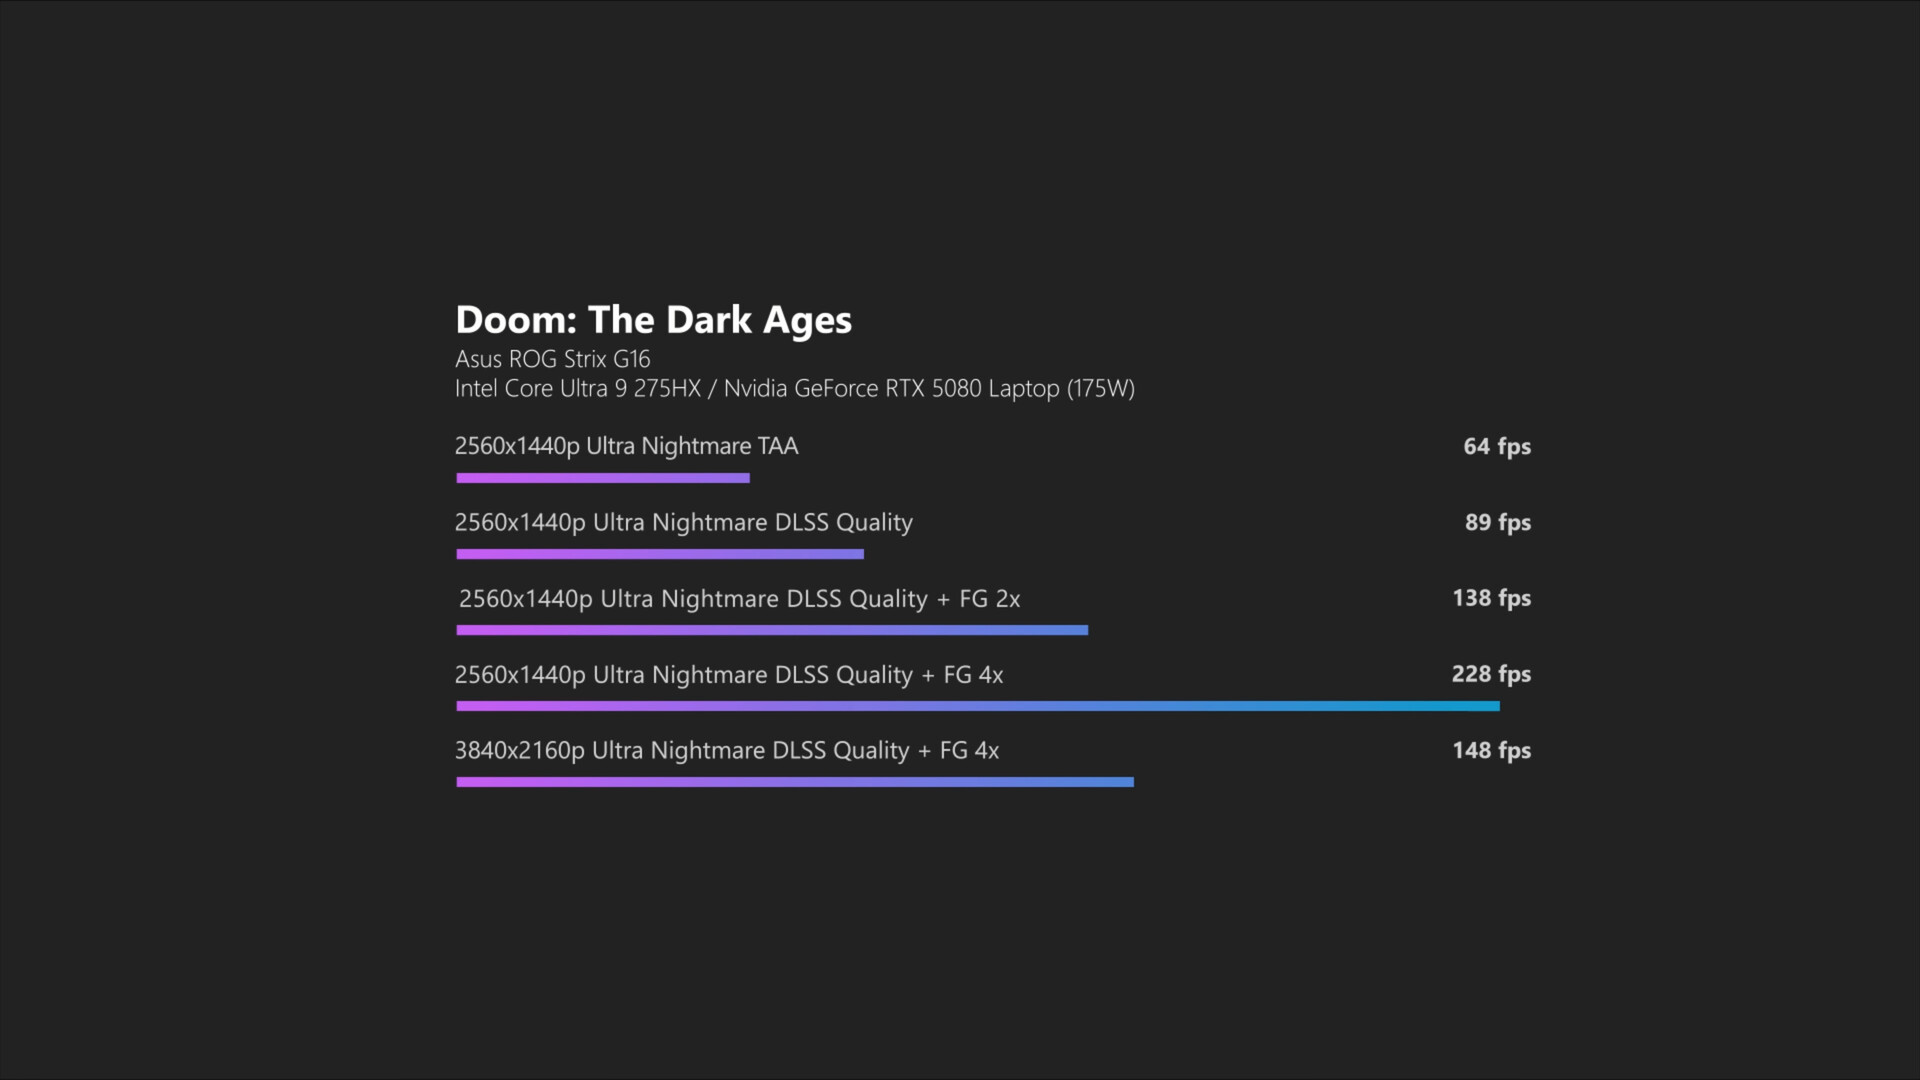Click the 89 fps value
The height and width of the screenshot is (1080, 1920).
pyautogui.click(x=1497, y=523)
